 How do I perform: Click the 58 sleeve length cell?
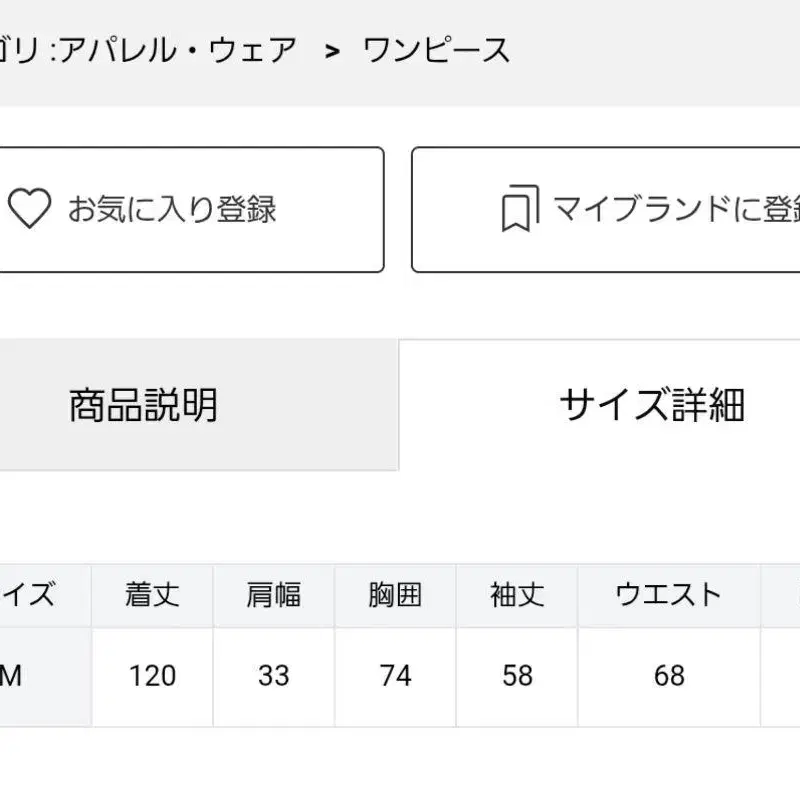coord(517,676)
